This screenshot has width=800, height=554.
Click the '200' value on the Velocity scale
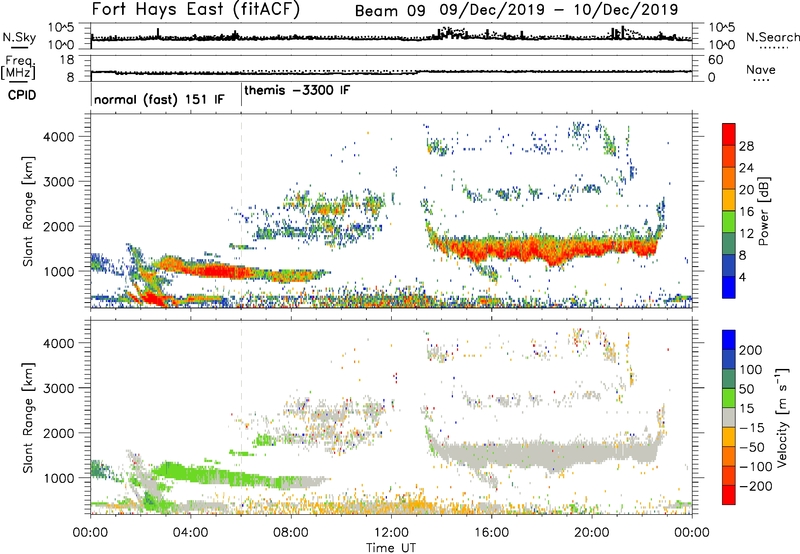pyautogui.click(x=751, y=350)
